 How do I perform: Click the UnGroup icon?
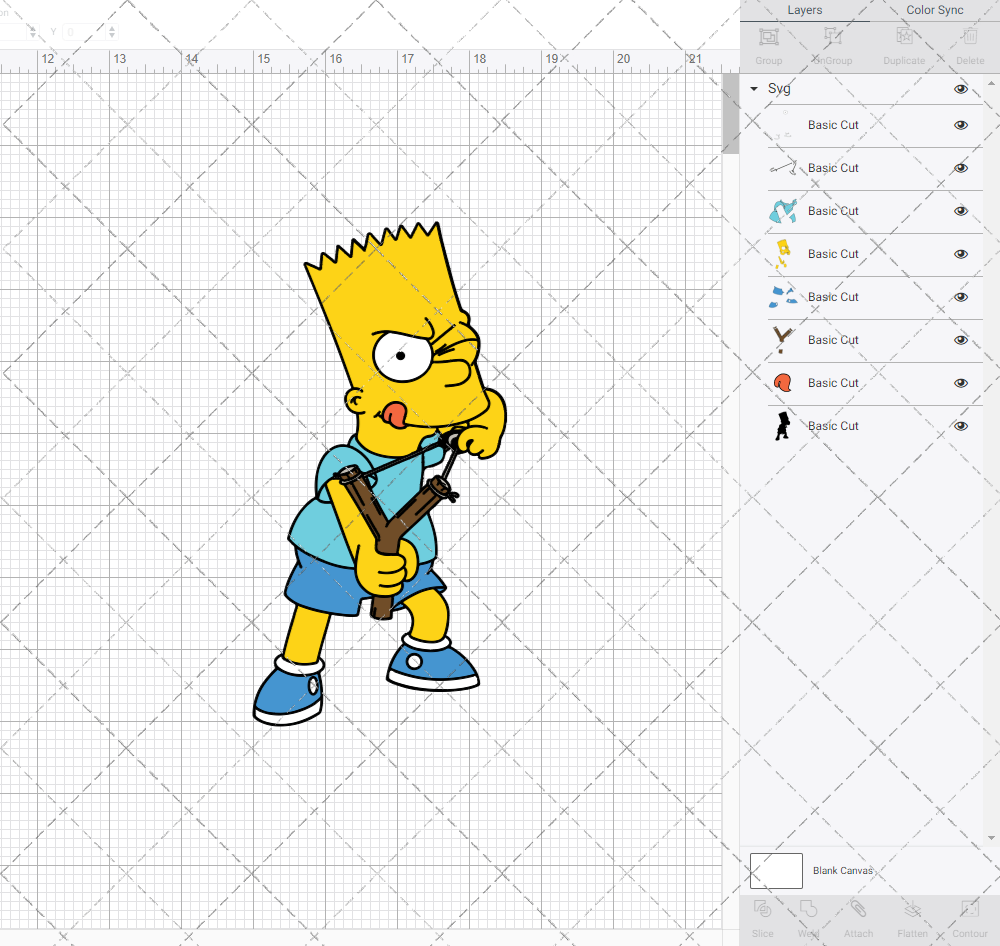(832, 42)
